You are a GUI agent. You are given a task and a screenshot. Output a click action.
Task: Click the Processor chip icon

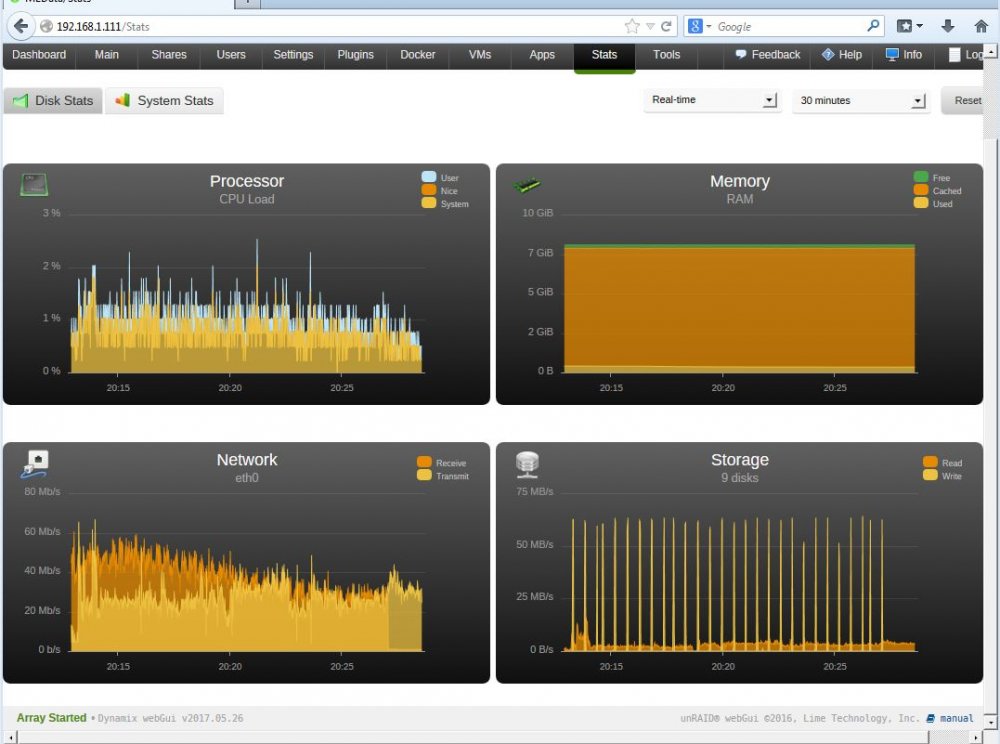34,185
